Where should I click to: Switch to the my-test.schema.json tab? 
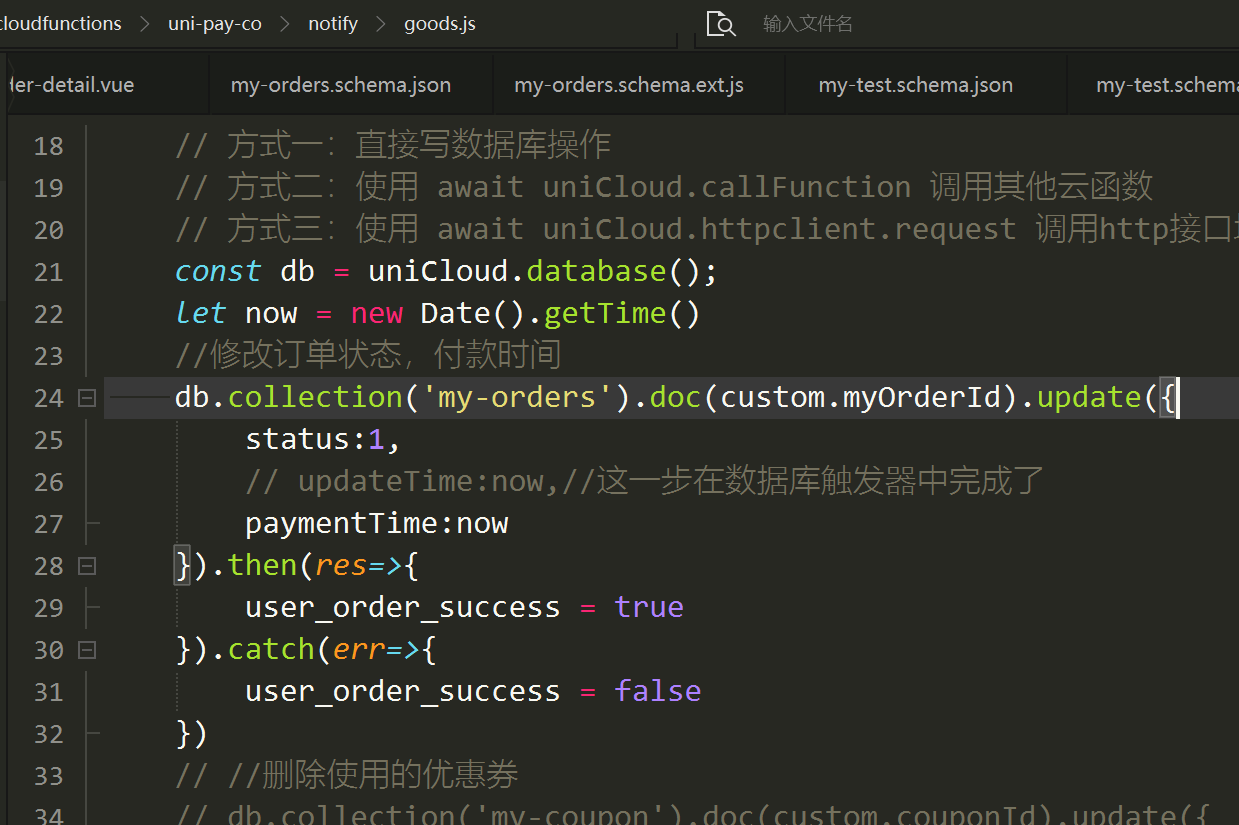point(915,85)
